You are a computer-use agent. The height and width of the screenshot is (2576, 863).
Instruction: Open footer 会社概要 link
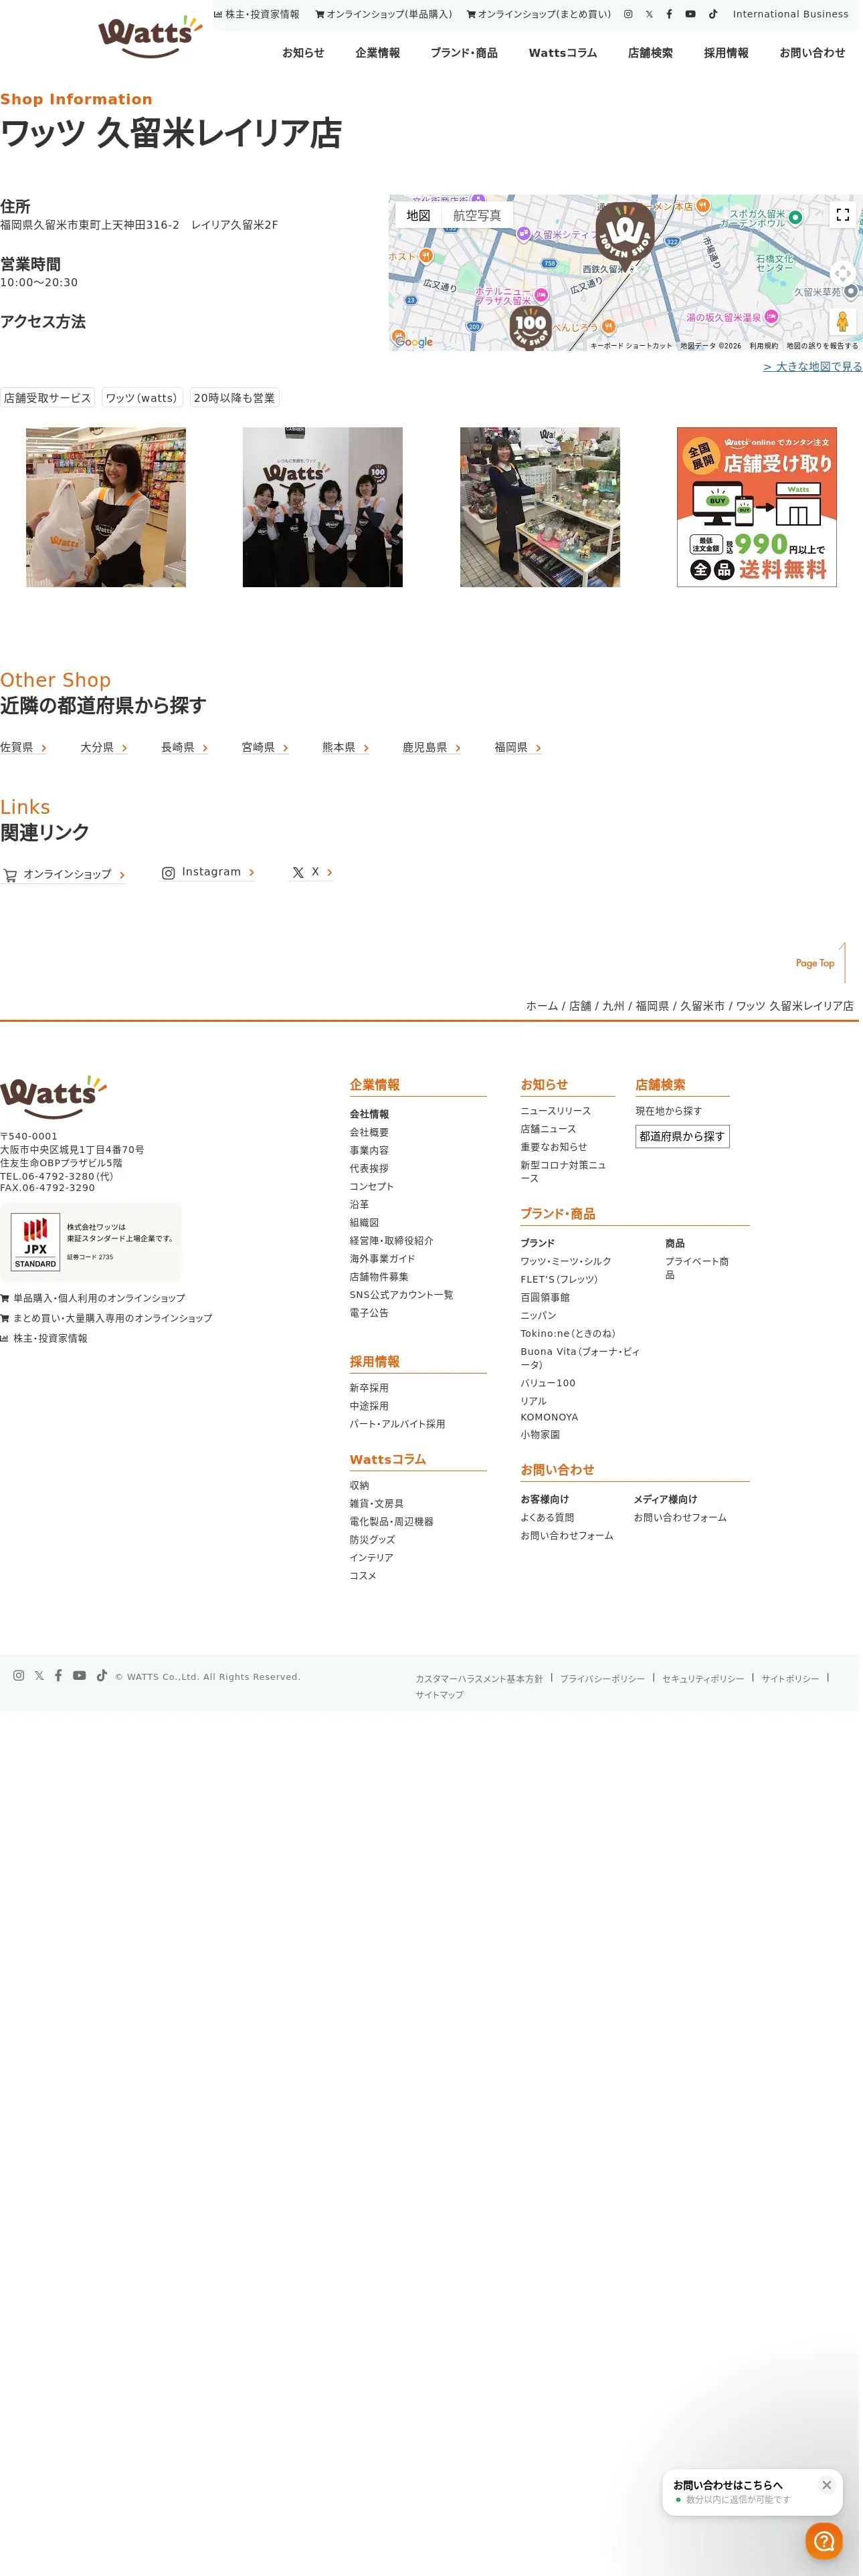[x=369, y=1132]
